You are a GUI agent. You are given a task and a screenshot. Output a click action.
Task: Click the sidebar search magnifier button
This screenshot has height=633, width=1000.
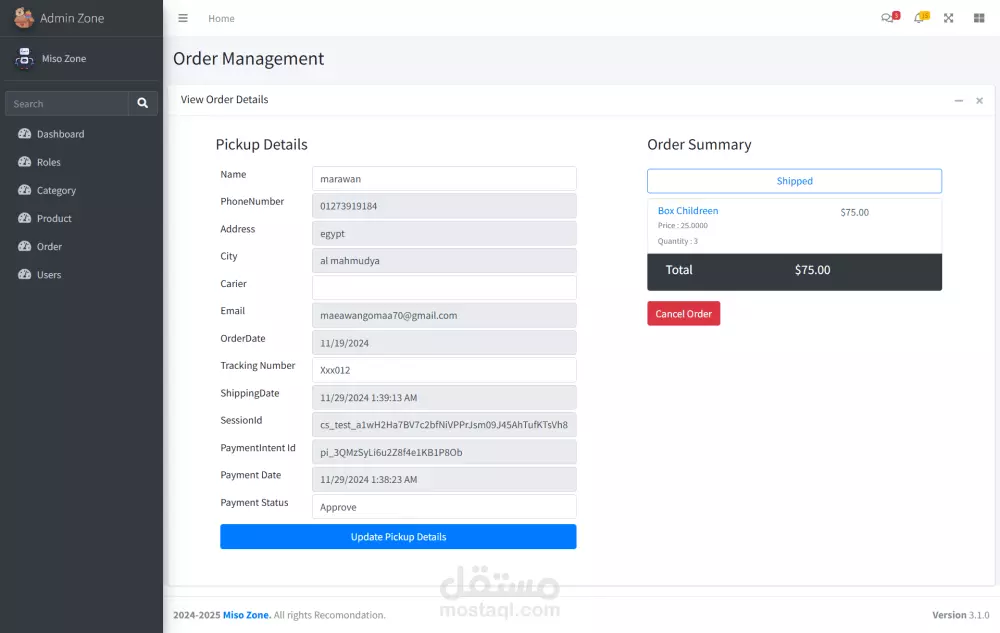tap(143, 103)
